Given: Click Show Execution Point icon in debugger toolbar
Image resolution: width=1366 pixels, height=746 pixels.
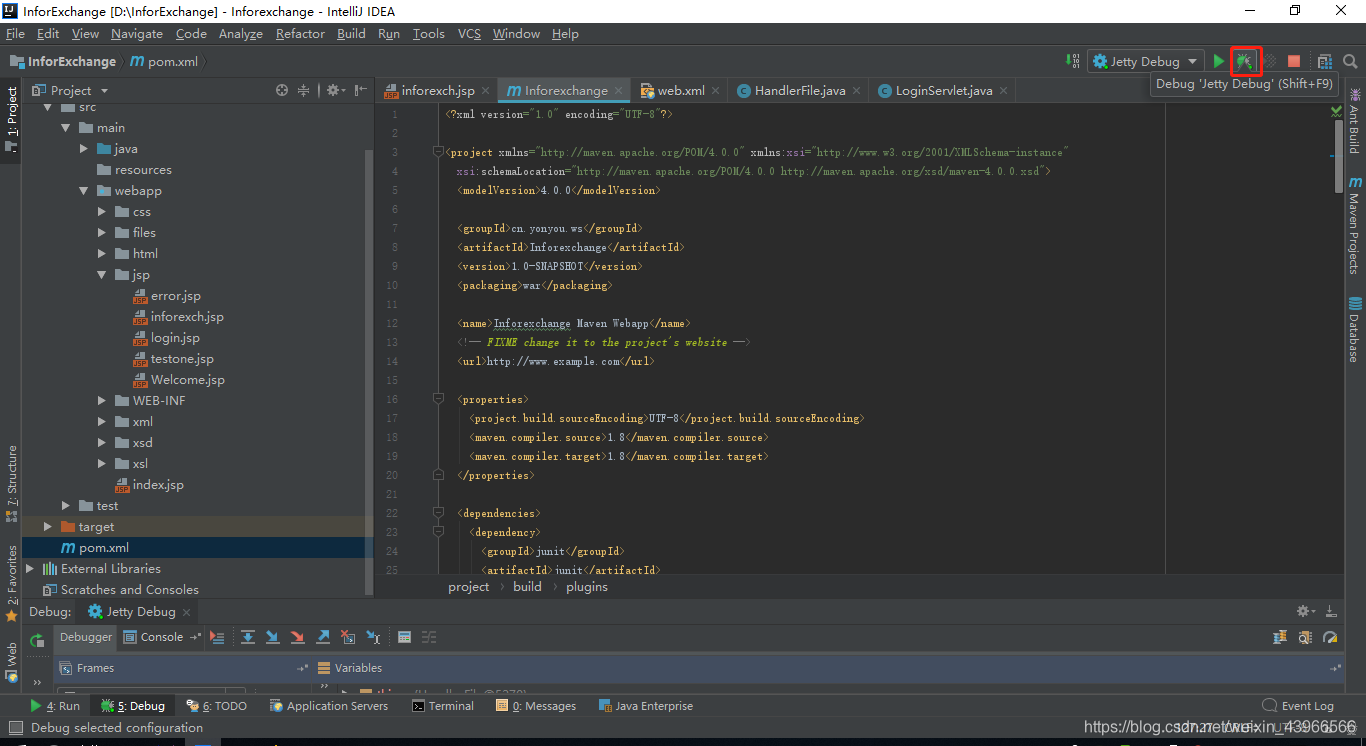Looking at the screenshot, I should (x=217, y=637).
